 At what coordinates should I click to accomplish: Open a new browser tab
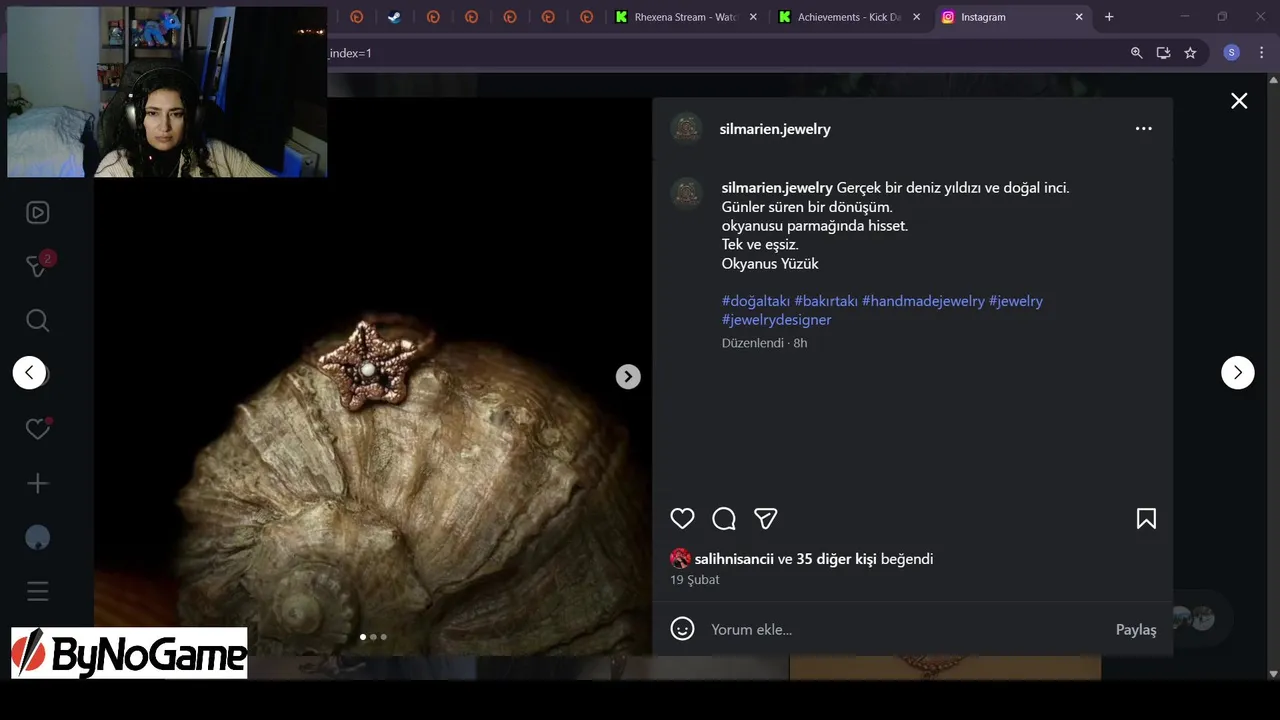pyautogui.click(x=1109, y=17)
